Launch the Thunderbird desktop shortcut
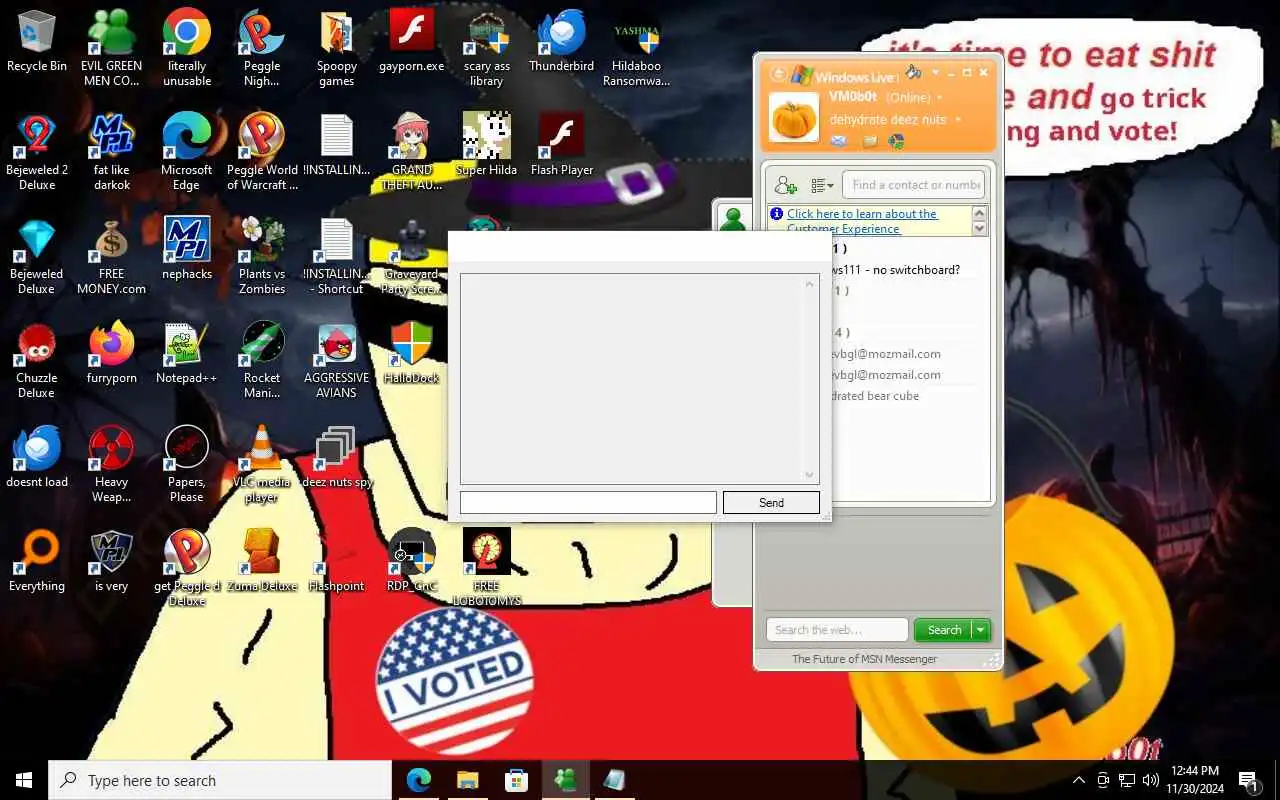 coord(561,42)
